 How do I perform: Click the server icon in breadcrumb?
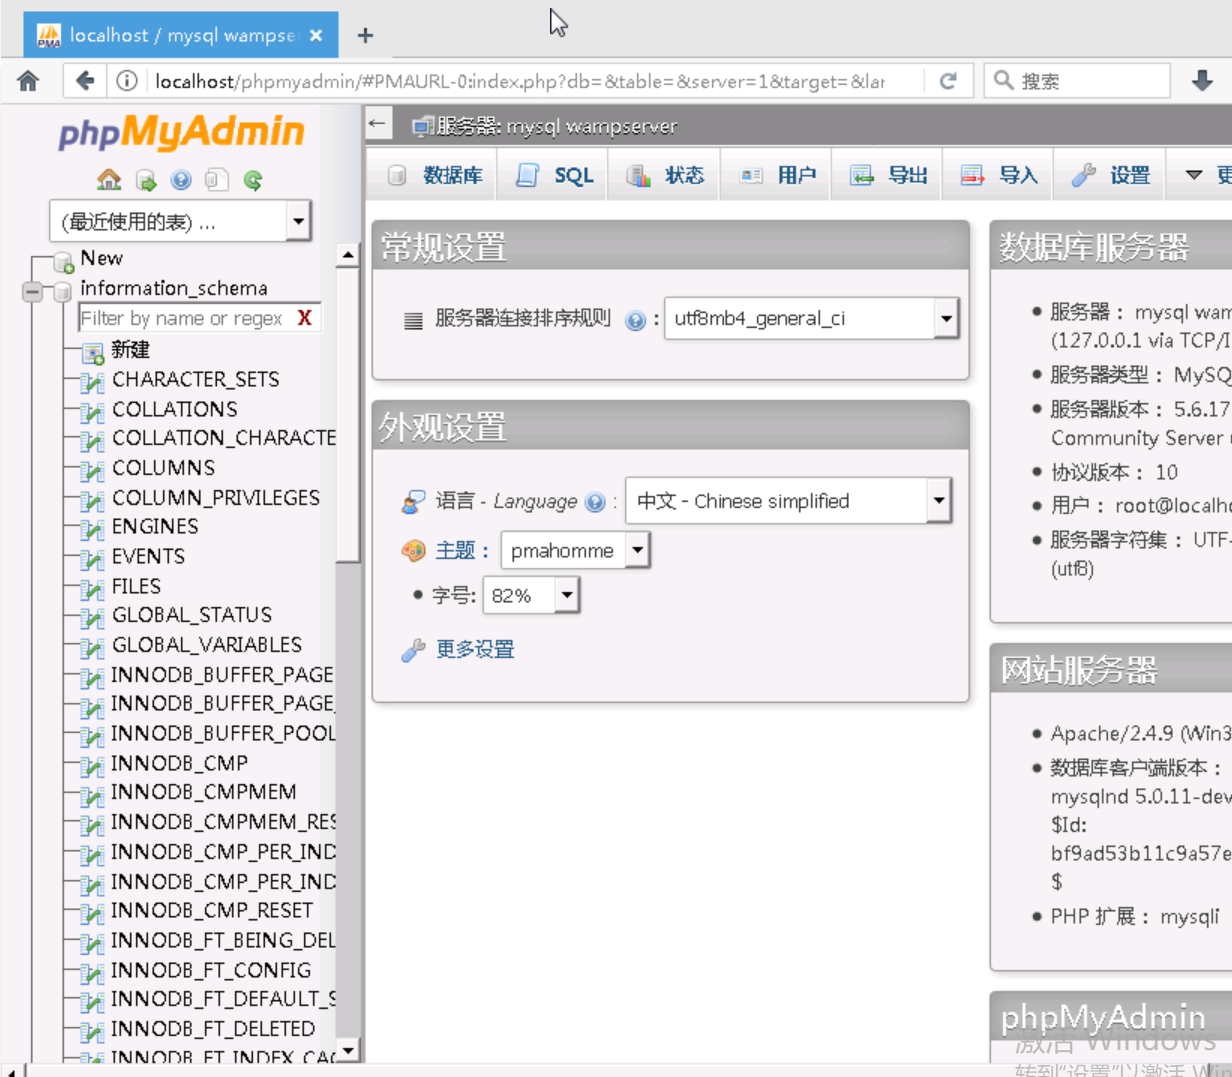(x=422, y=127)
